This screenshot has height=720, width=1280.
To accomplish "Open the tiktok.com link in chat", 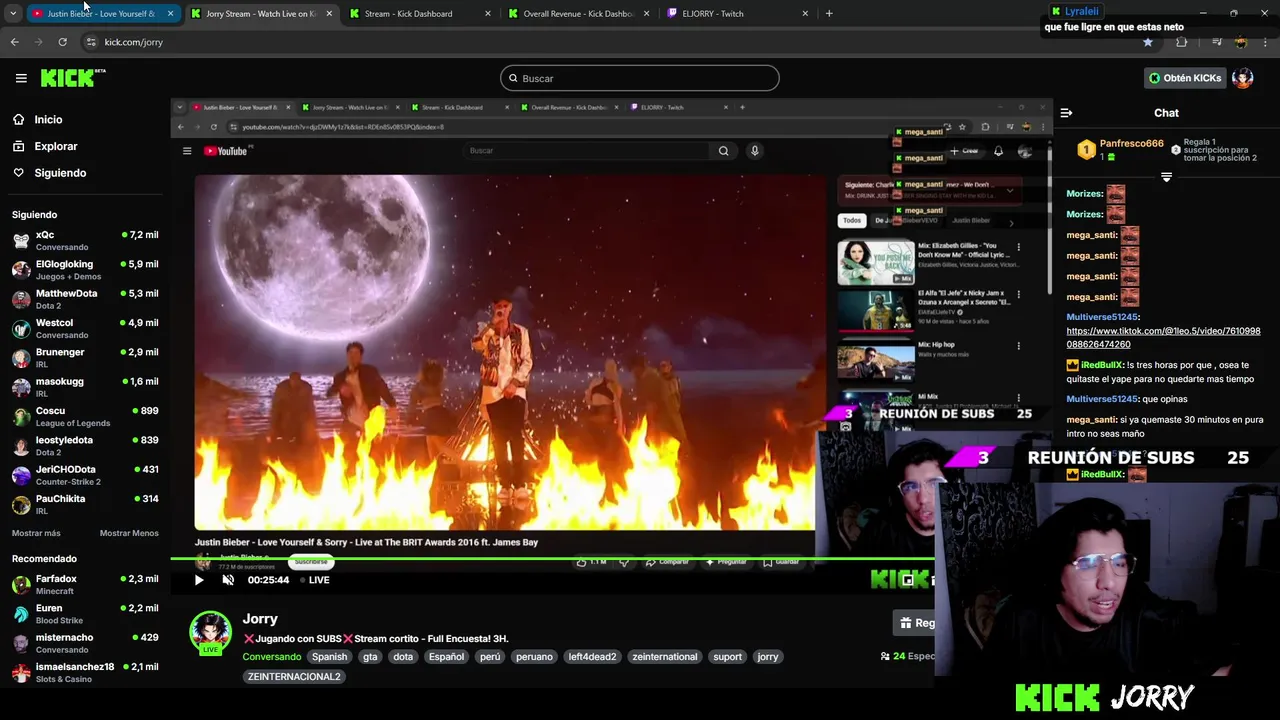I will [x=1163, y=338].
